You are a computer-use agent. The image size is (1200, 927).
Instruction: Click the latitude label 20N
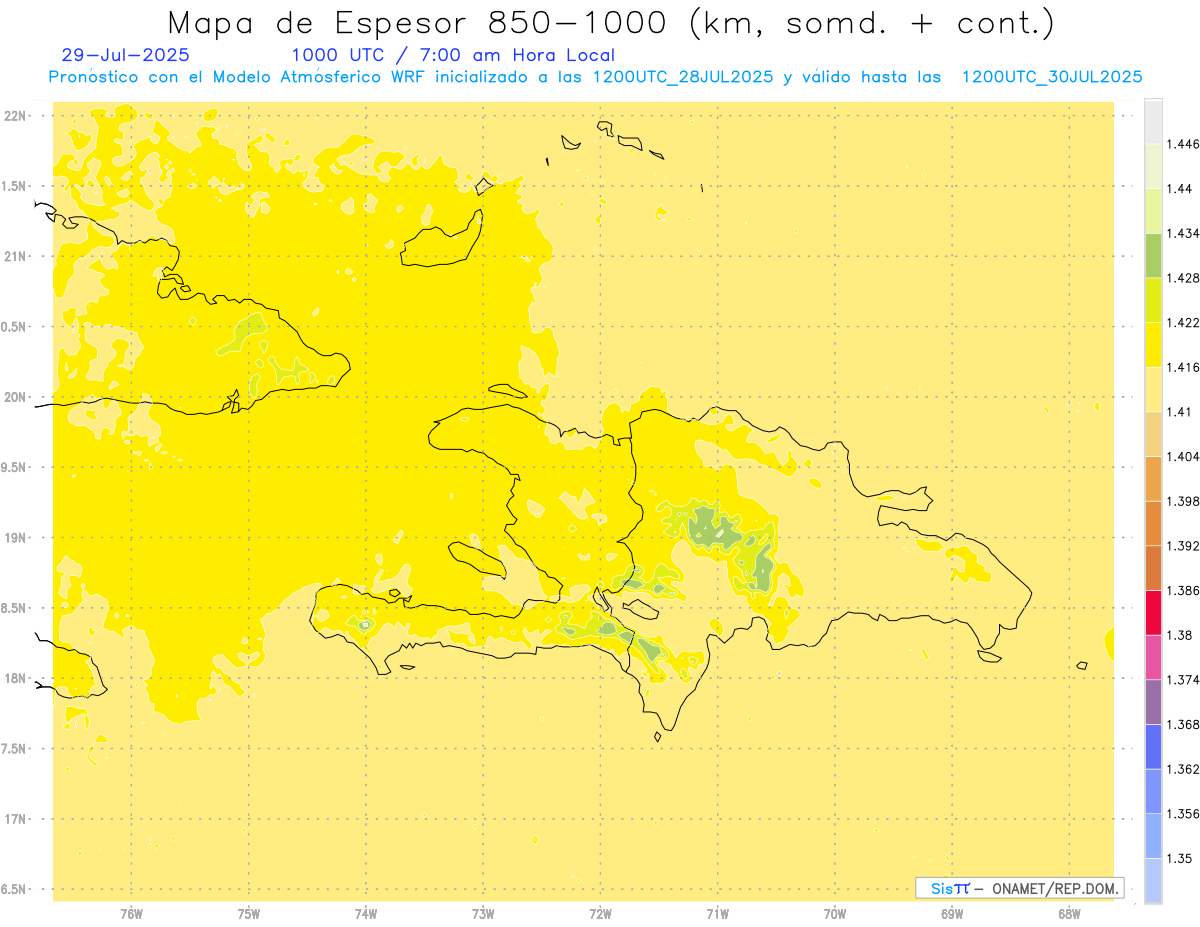16,397
